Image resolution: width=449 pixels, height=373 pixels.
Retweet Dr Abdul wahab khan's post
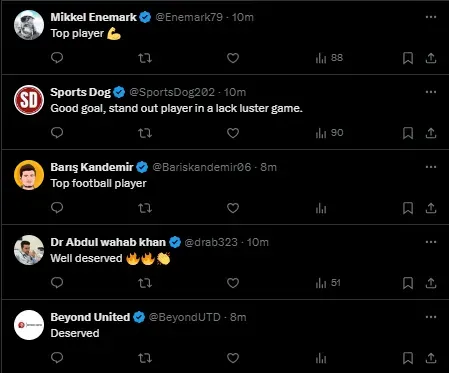[x=145, y=283]
